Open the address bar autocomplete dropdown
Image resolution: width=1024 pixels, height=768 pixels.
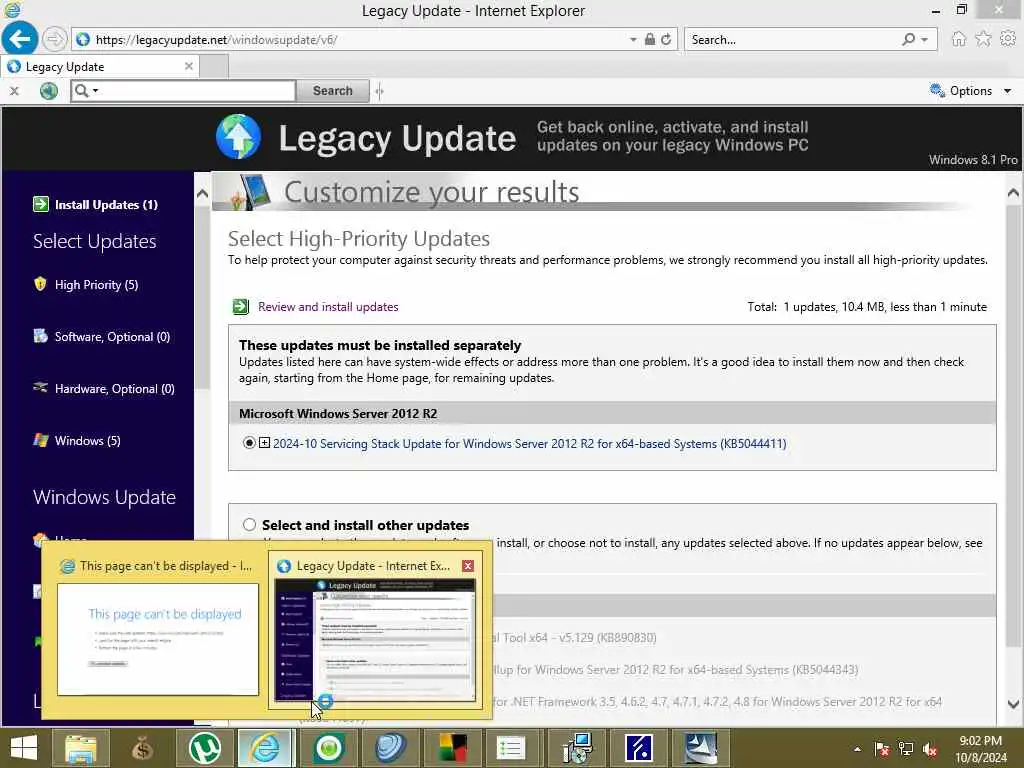point(633,40)
